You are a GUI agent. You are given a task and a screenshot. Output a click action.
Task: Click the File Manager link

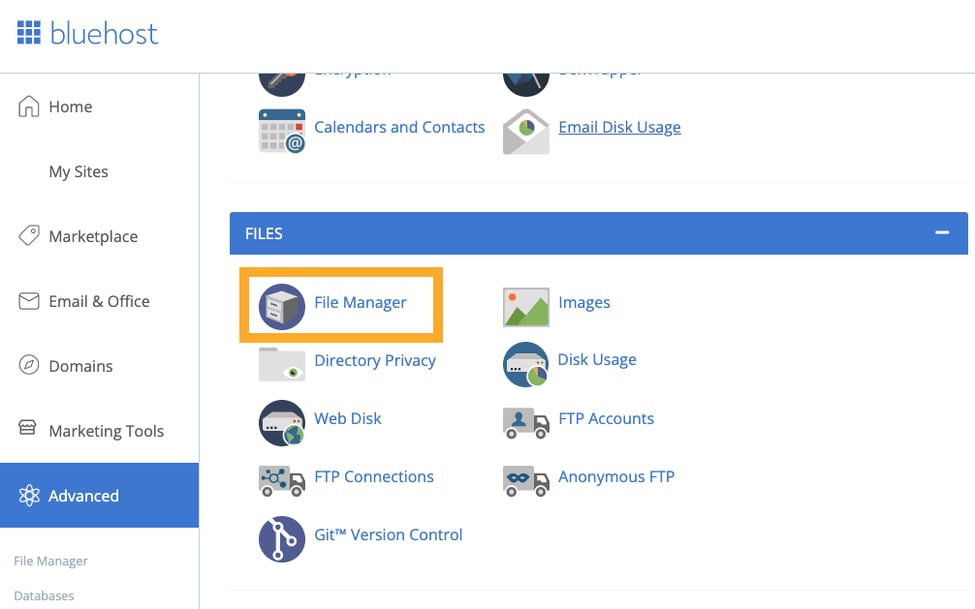(50, 561)
